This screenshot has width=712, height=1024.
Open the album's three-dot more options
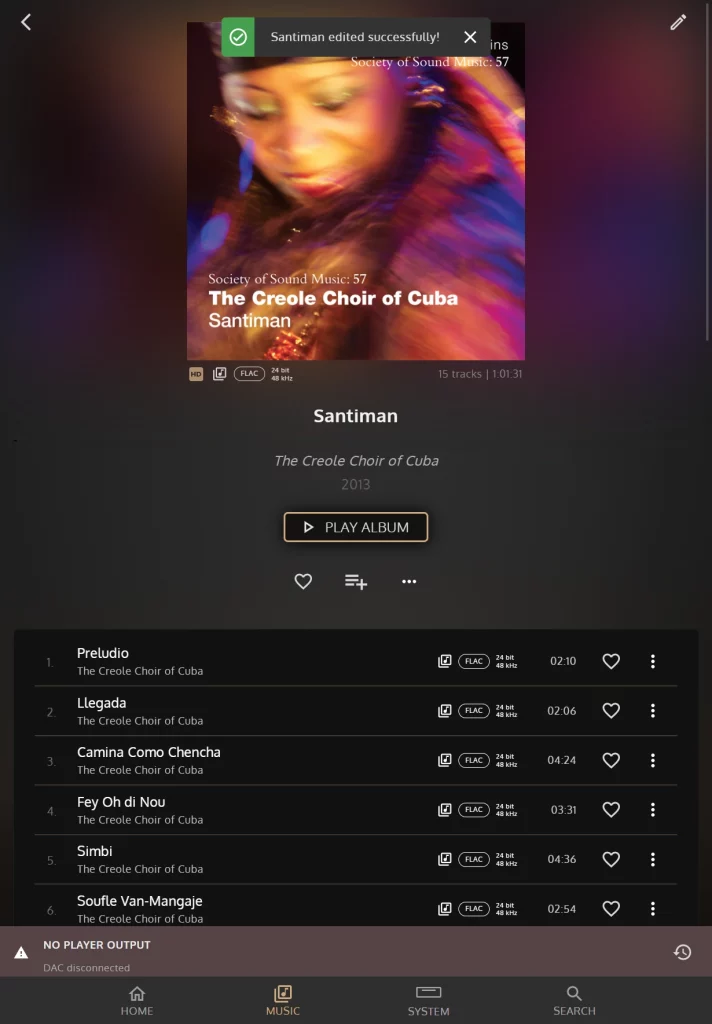pos(409,581)
